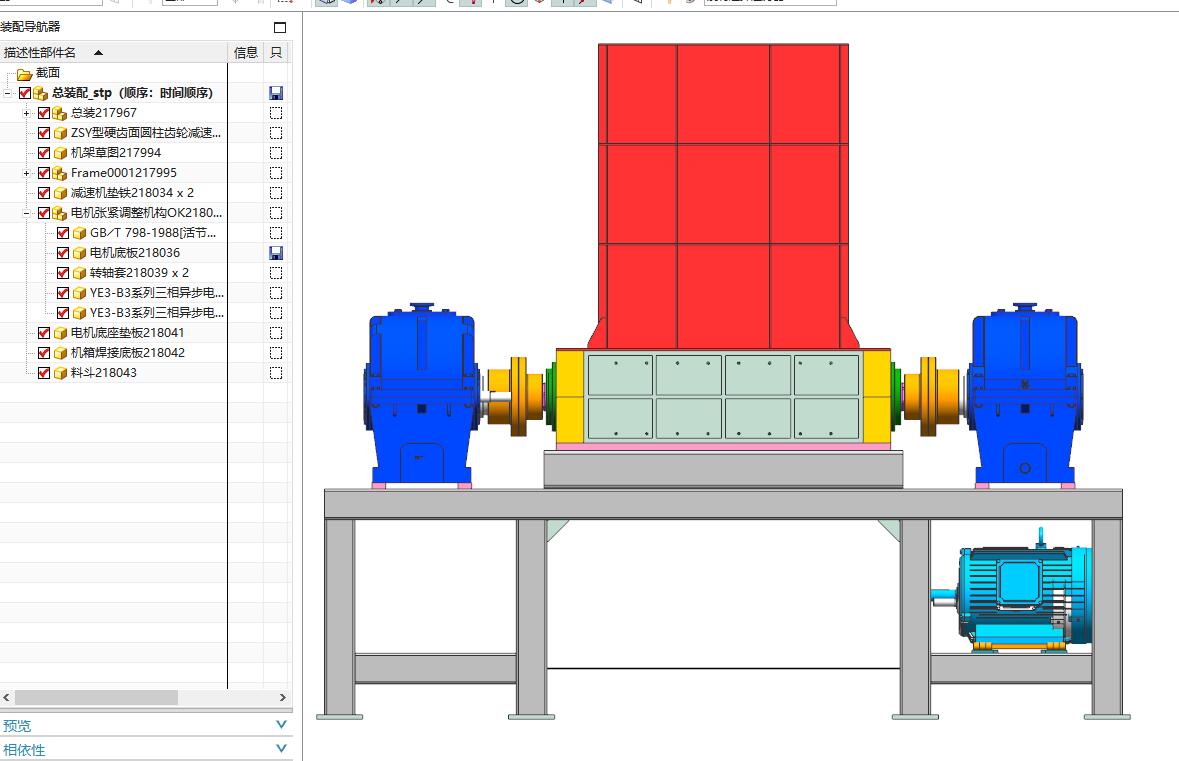1179x761 pixels.
Task: Click the part icon of 料斗218043
Action: 60,373
